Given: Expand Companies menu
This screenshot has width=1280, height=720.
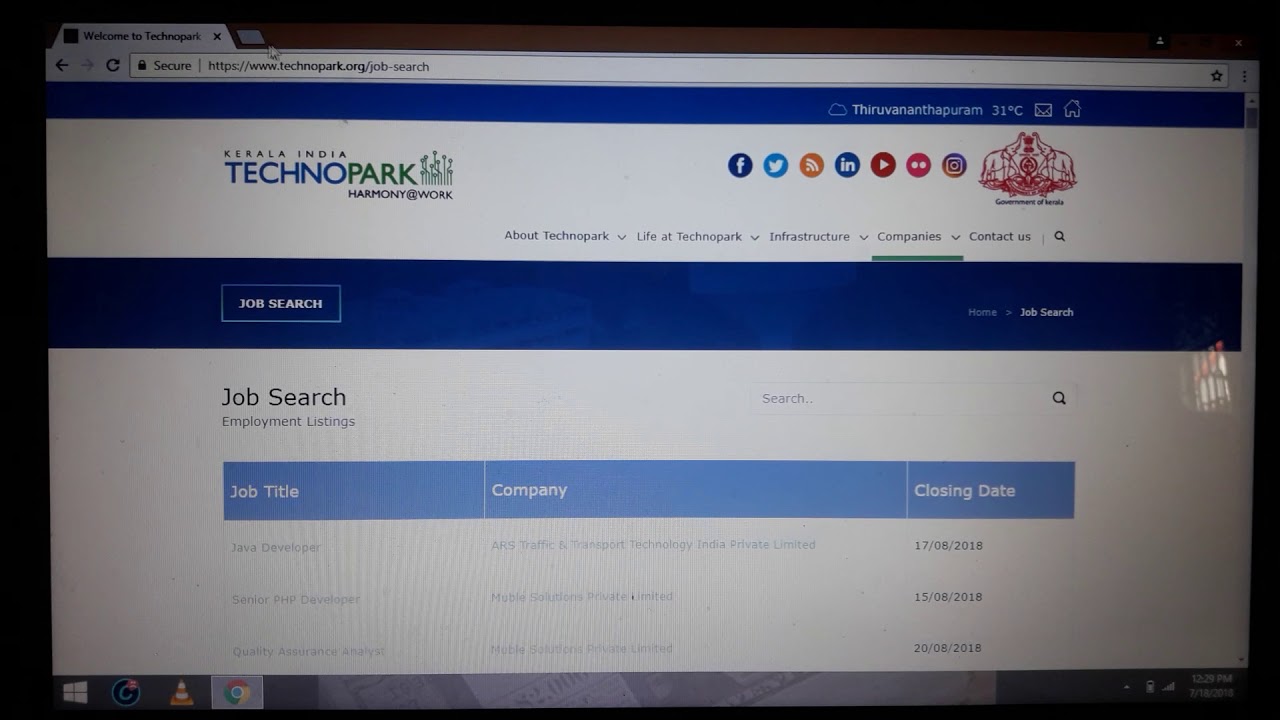Looking at the screenshot, I should coord(919,237).
